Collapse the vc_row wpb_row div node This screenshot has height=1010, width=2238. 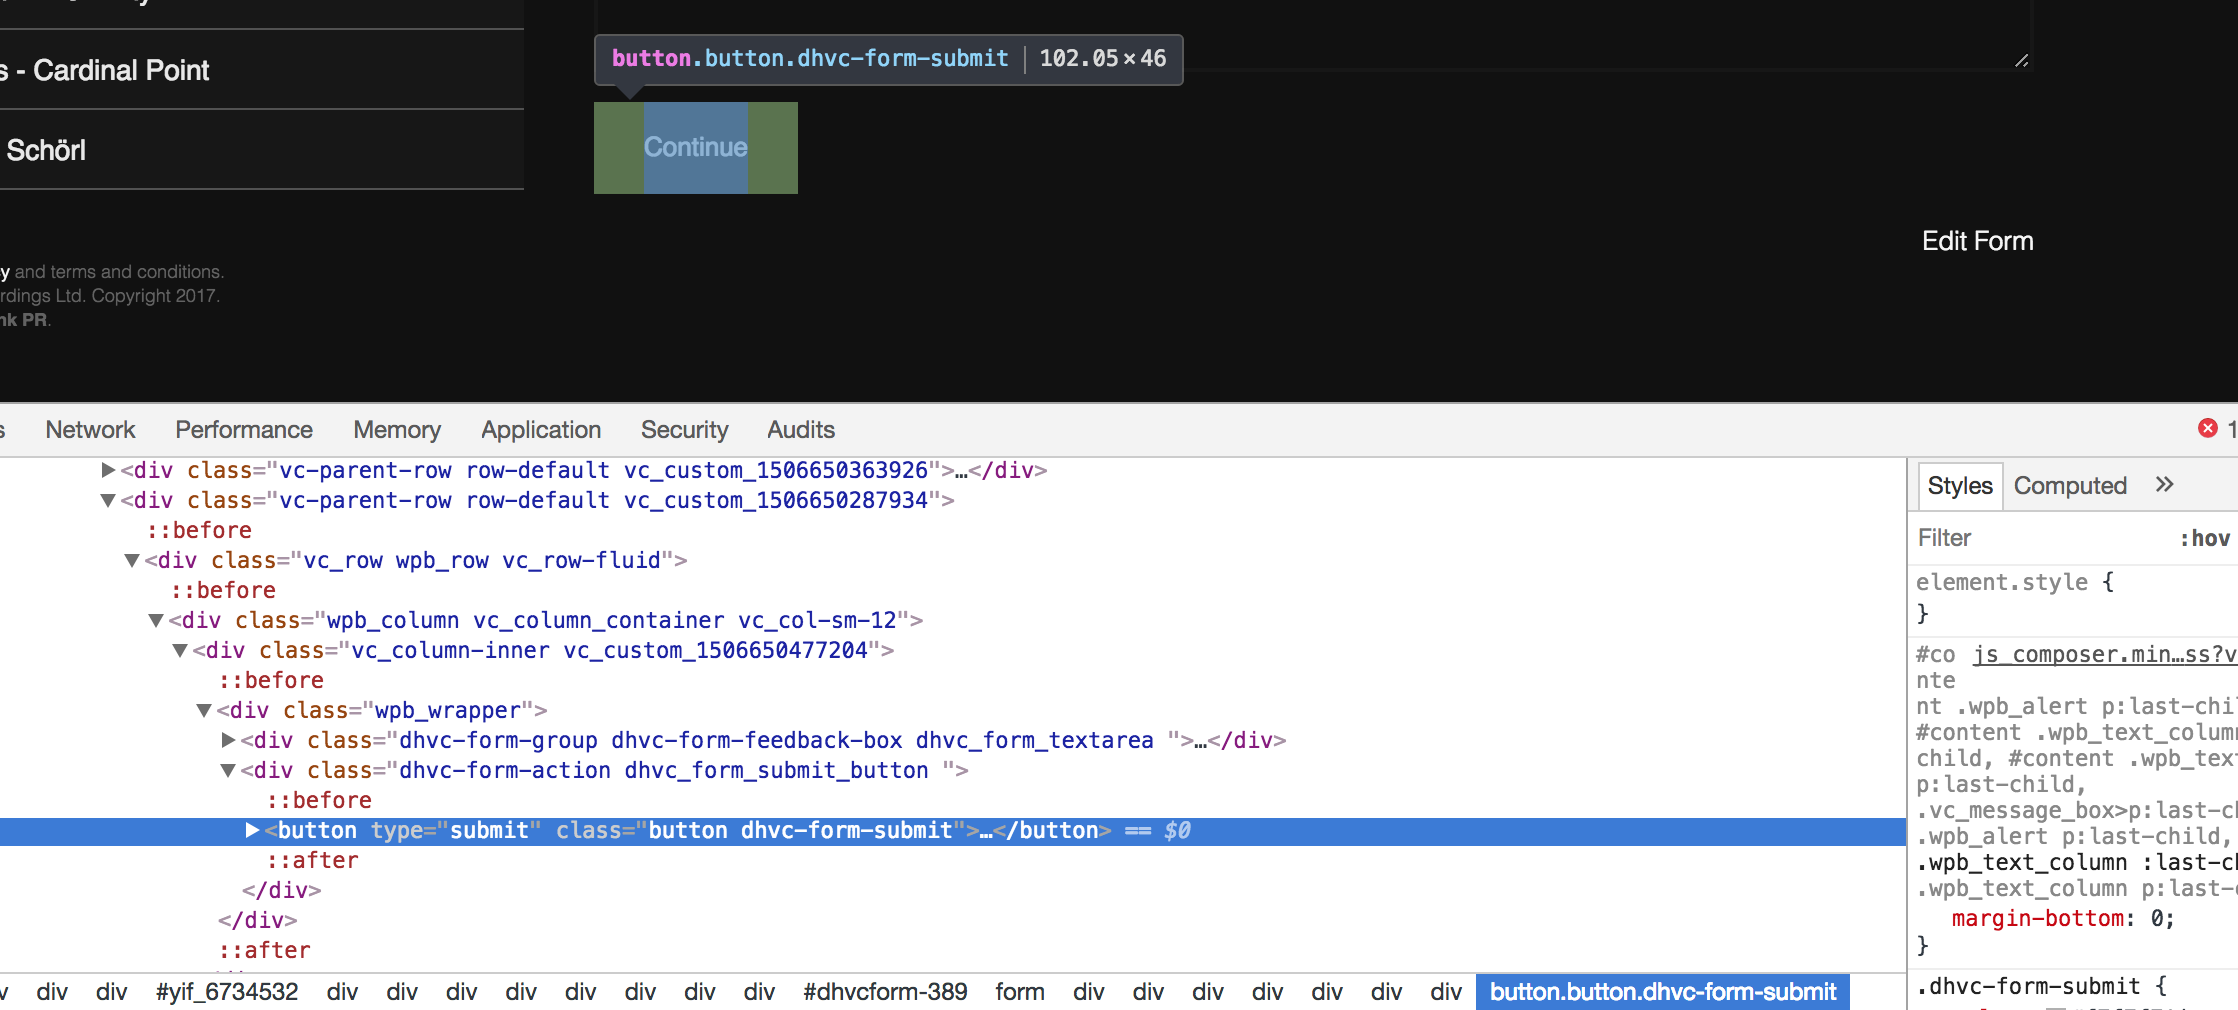coord(132,560)
